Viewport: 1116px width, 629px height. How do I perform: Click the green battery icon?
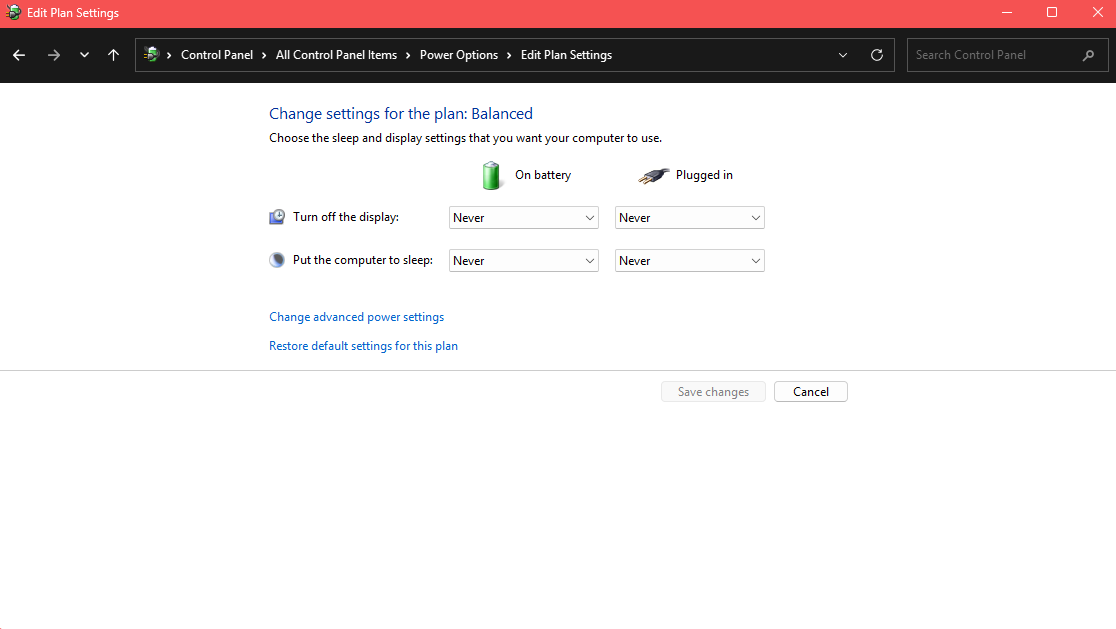[491, 175]
